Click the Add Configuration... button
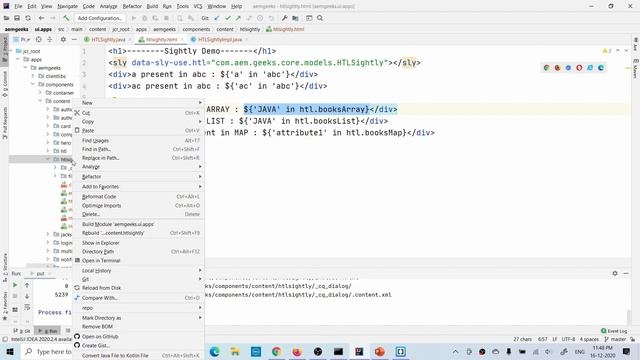 click(100, 18)
